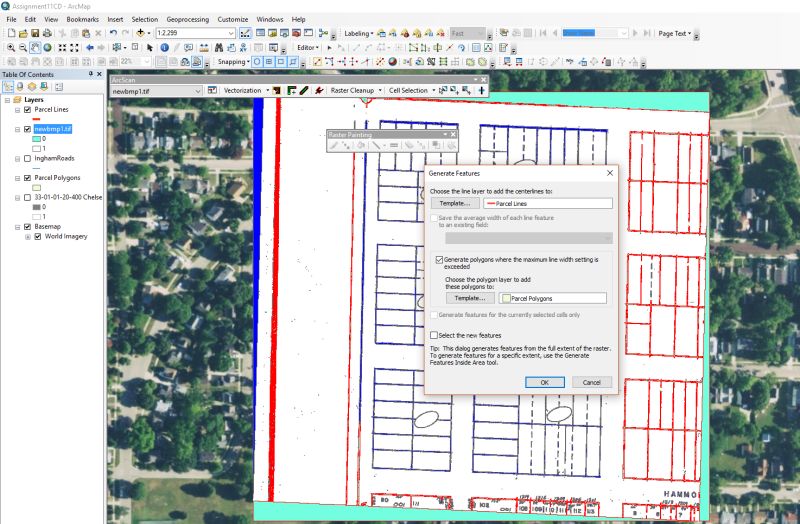The width and height of the screenshot is (800, 524).
Task: Open the Geoprocessing menu
Action: click(x=187, y=19)
